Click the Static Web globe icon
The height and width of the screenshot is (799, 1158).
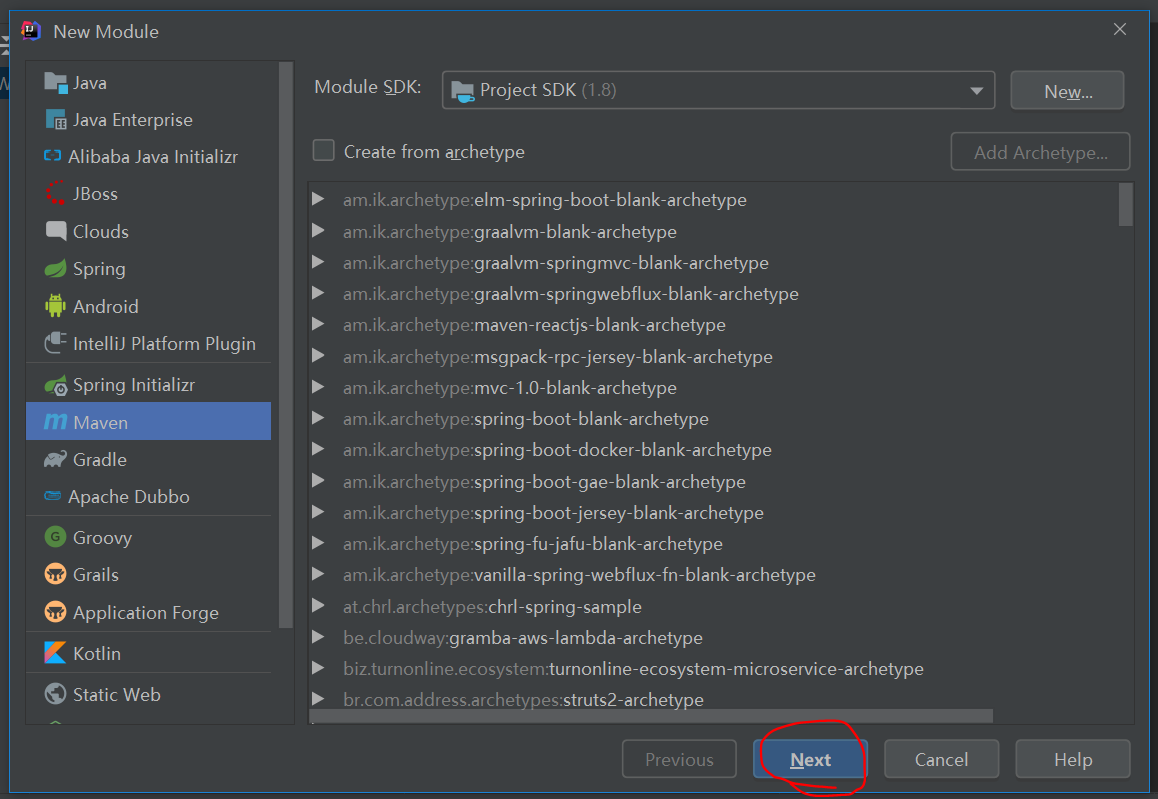(56, 695)
